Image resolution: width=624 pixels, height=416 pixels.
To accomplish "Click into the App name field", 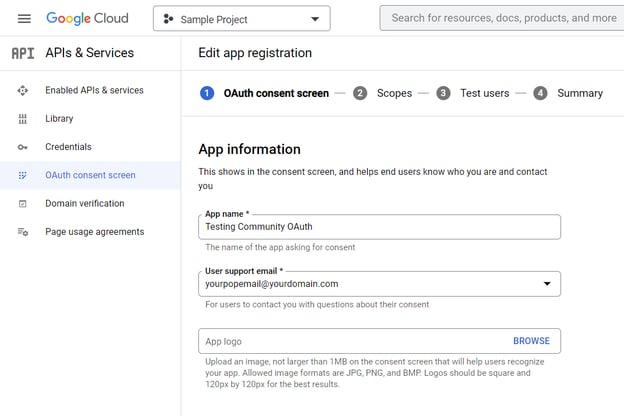I will click(x=379, y=228).
